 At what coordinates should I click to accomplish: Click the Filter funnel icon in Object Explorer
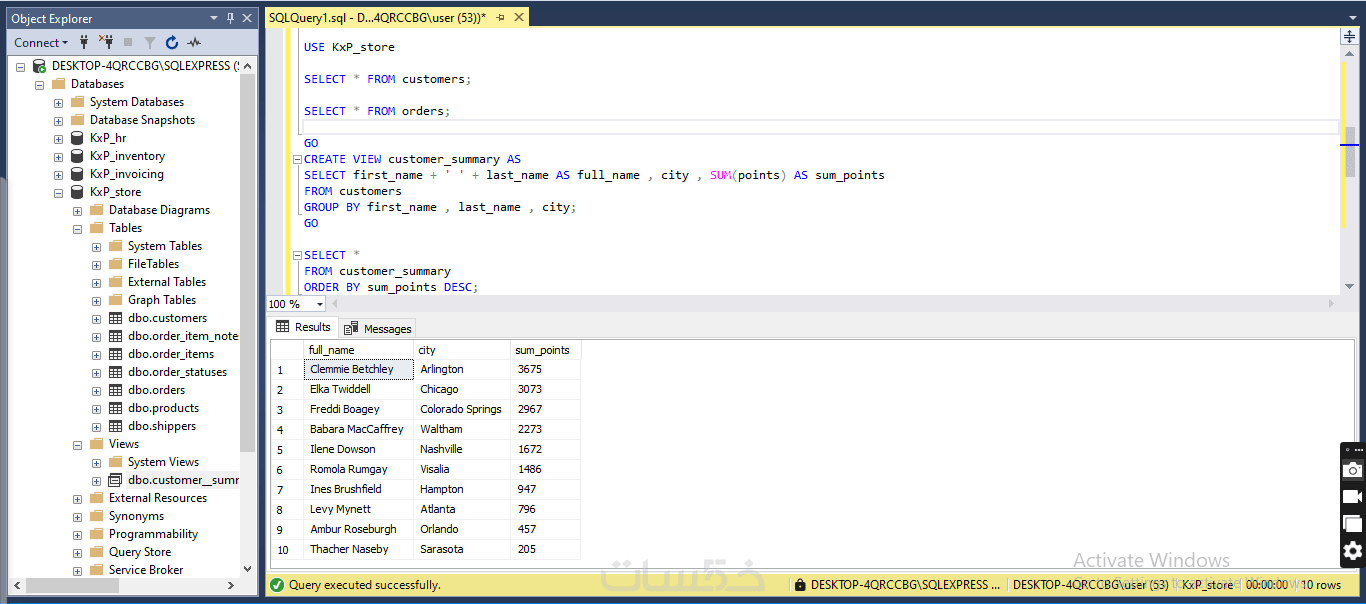[150, 42]
